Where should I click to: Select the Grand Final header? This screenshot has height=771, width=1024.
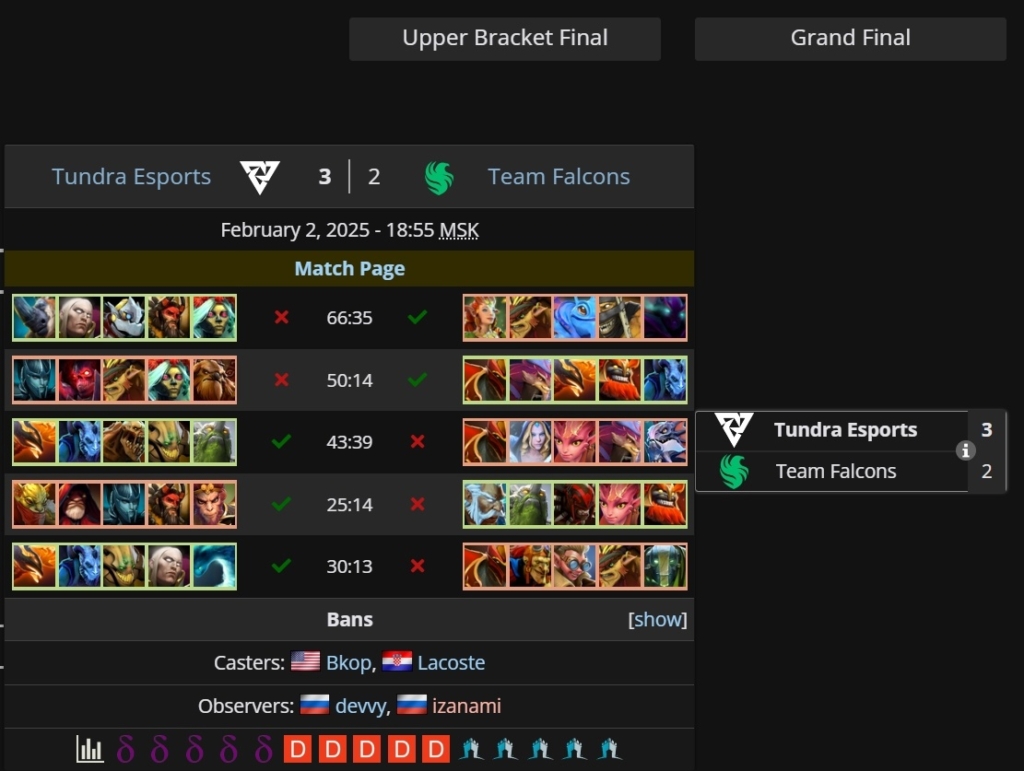(x=850, y=39)
